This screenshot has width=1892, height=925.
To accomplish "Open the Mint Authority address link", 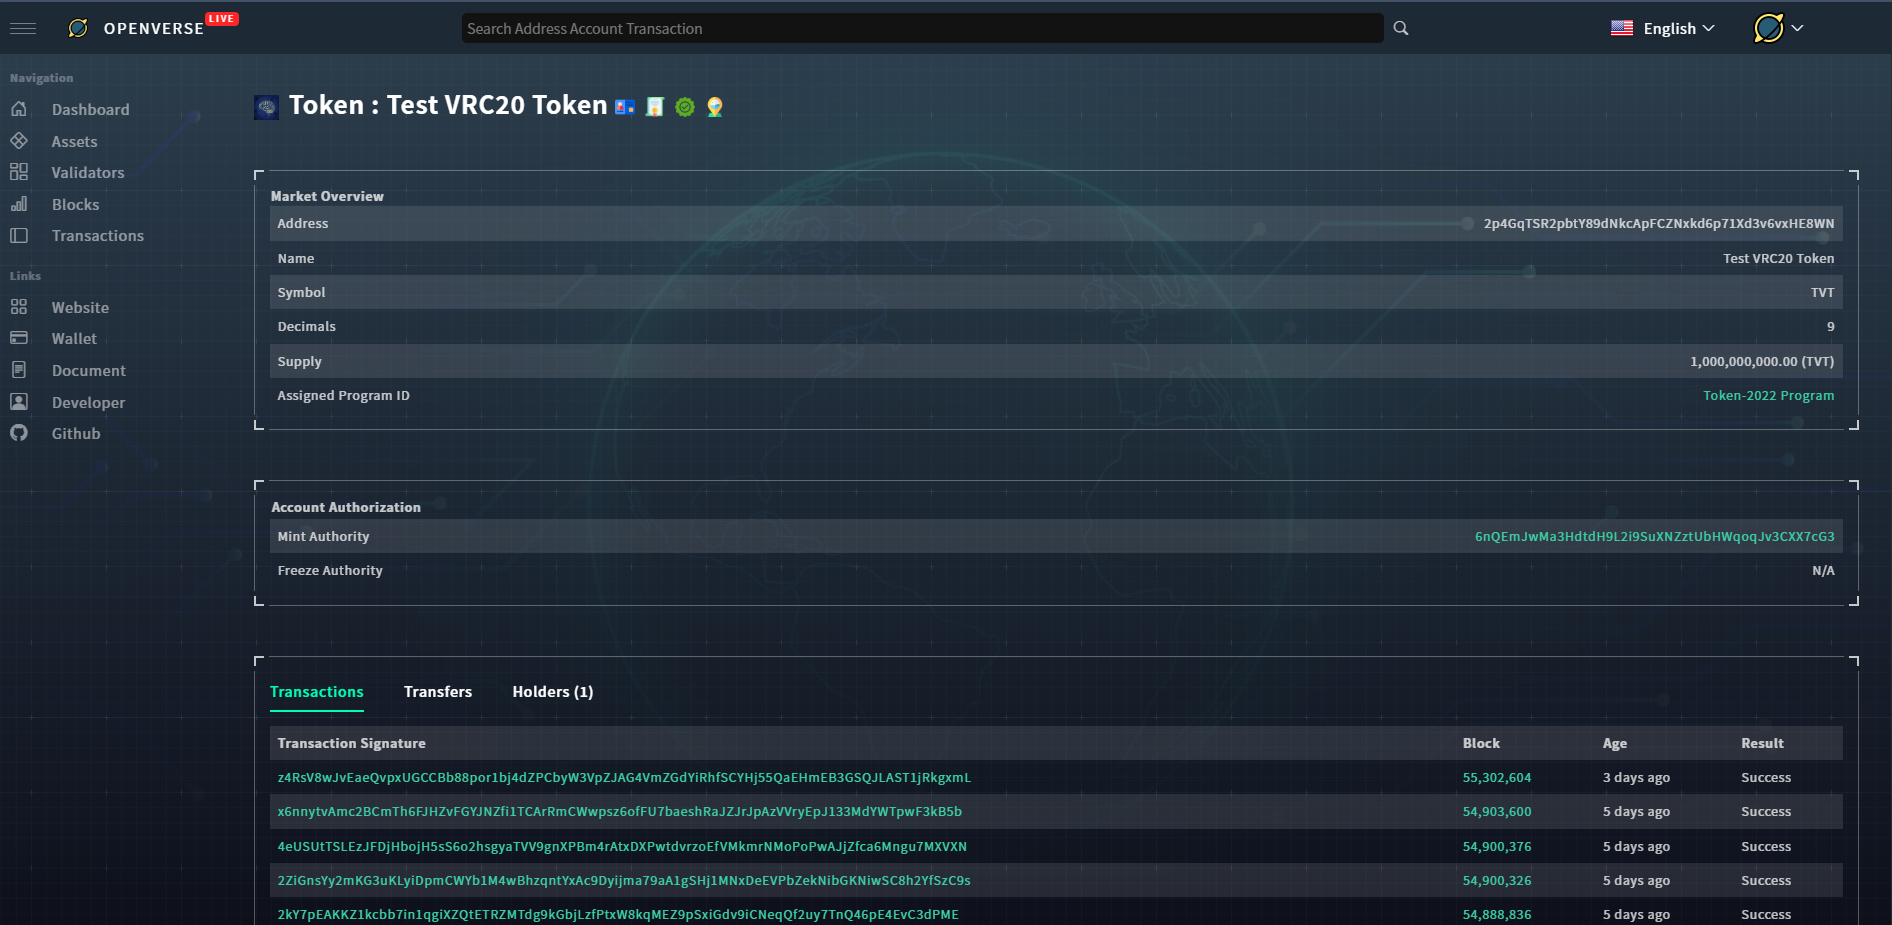I will point(1654,537).
